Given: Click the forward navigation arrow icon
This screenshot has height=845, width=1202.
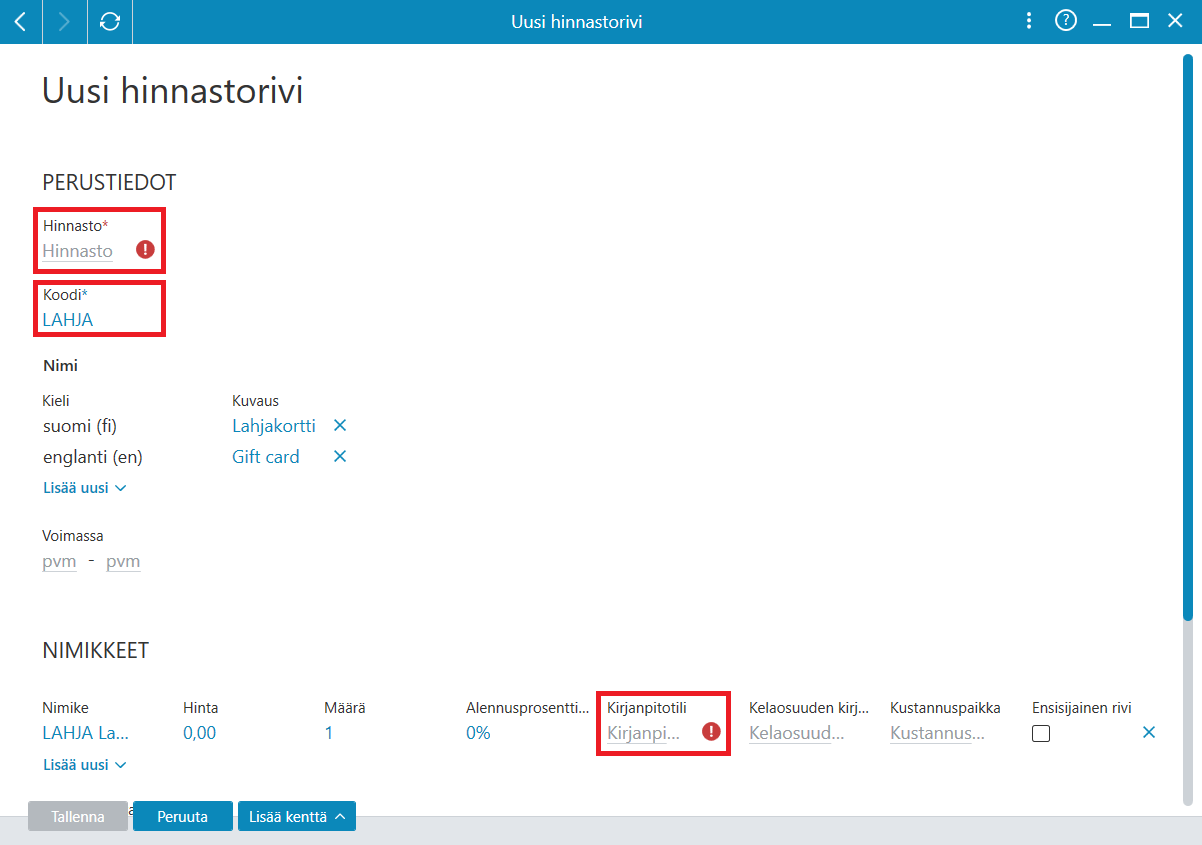Looking at the screenshot, I should click(65, 21).
